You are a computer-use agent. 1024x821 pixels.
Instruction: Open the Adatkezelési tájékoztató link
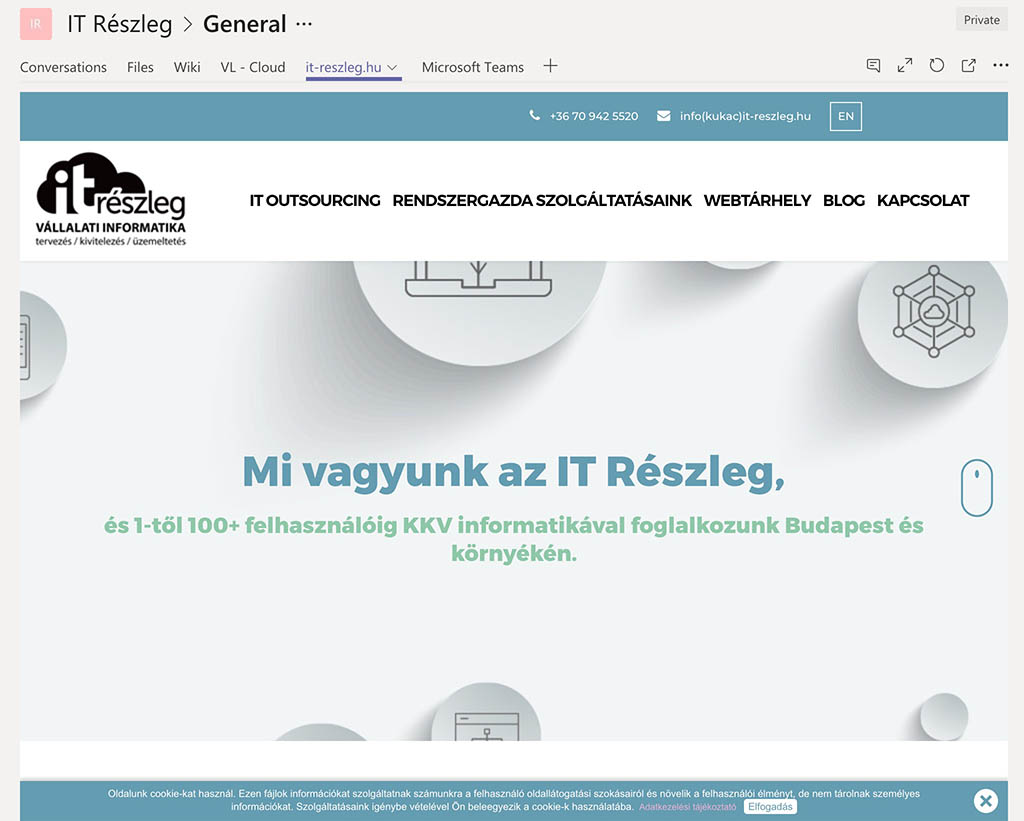[688, 807]
